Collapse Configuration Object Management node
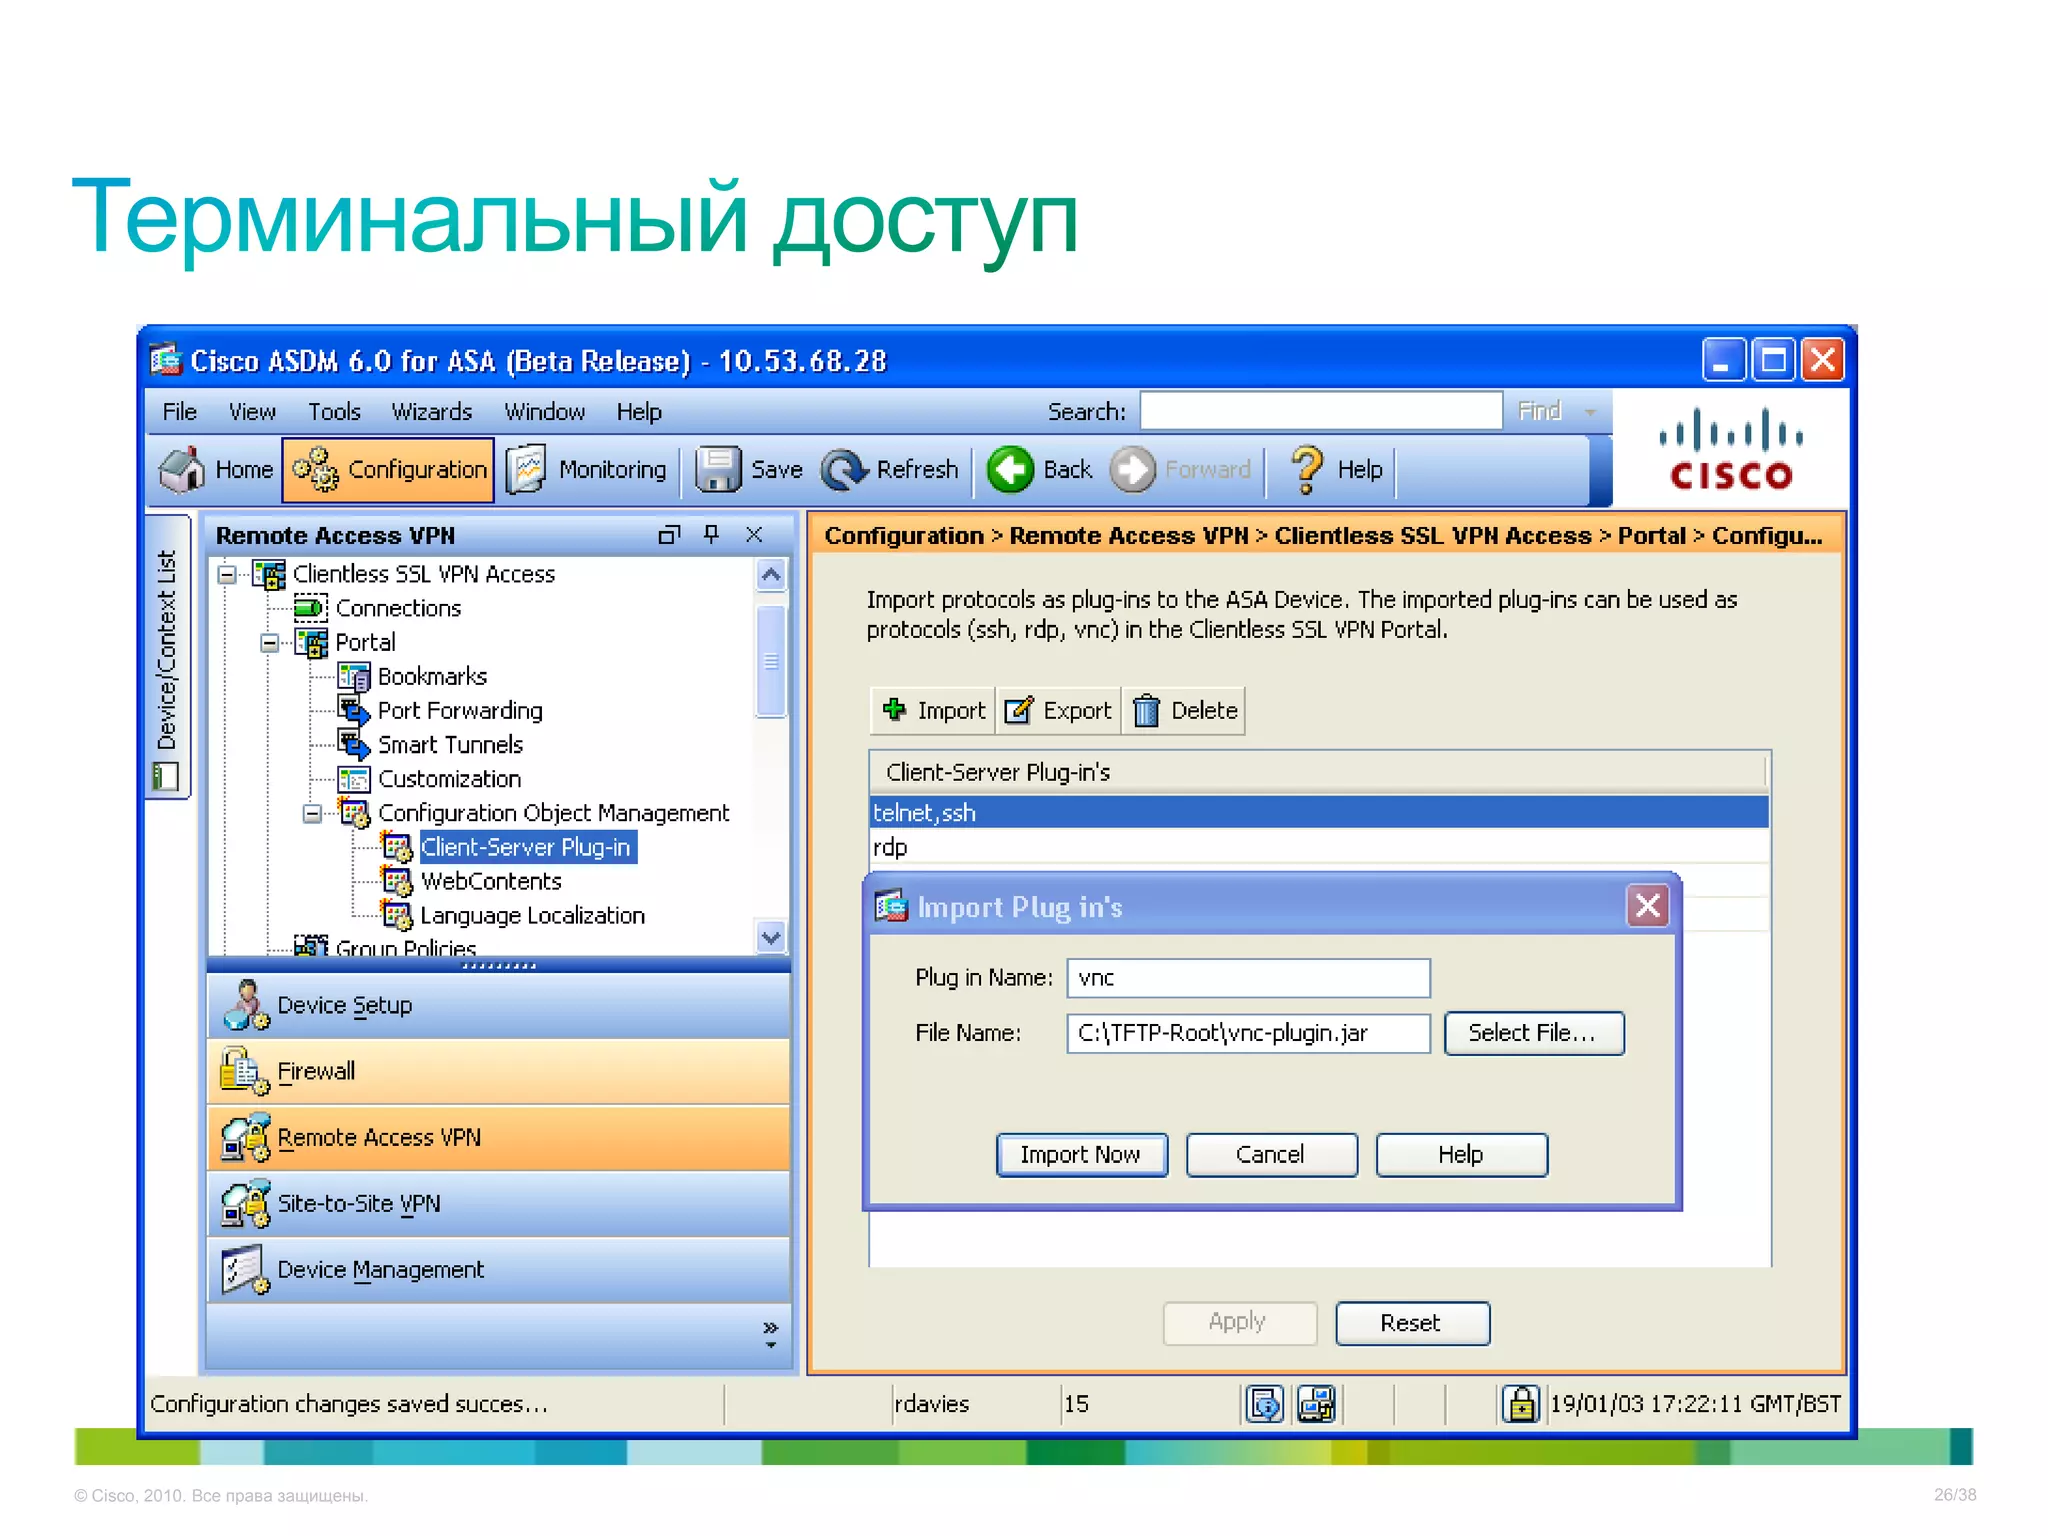The image size is (2048, 1536). [x=313, y=814]
